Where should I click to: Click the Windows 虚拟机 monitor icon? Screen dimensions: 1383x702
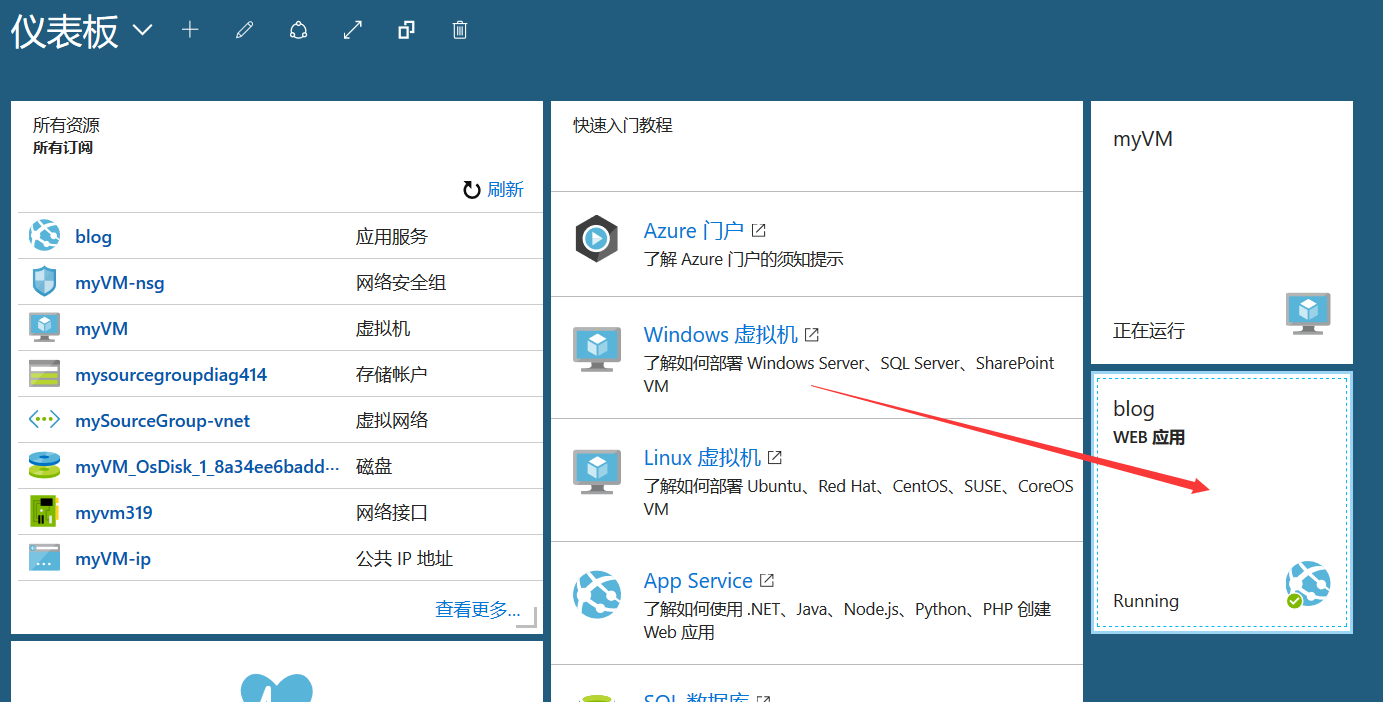click(x=597, y=348)
